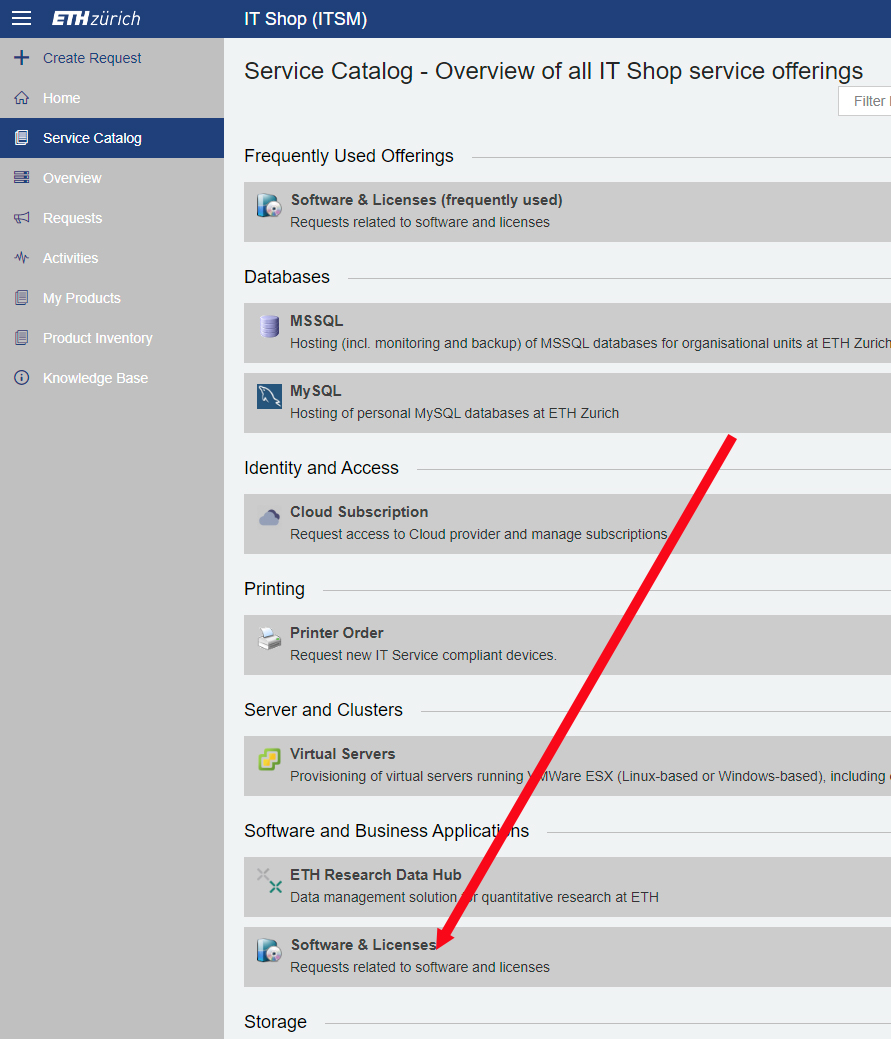Click the Storage section heading
This screenshot has height=1039, width=891.
[275, 1022]
